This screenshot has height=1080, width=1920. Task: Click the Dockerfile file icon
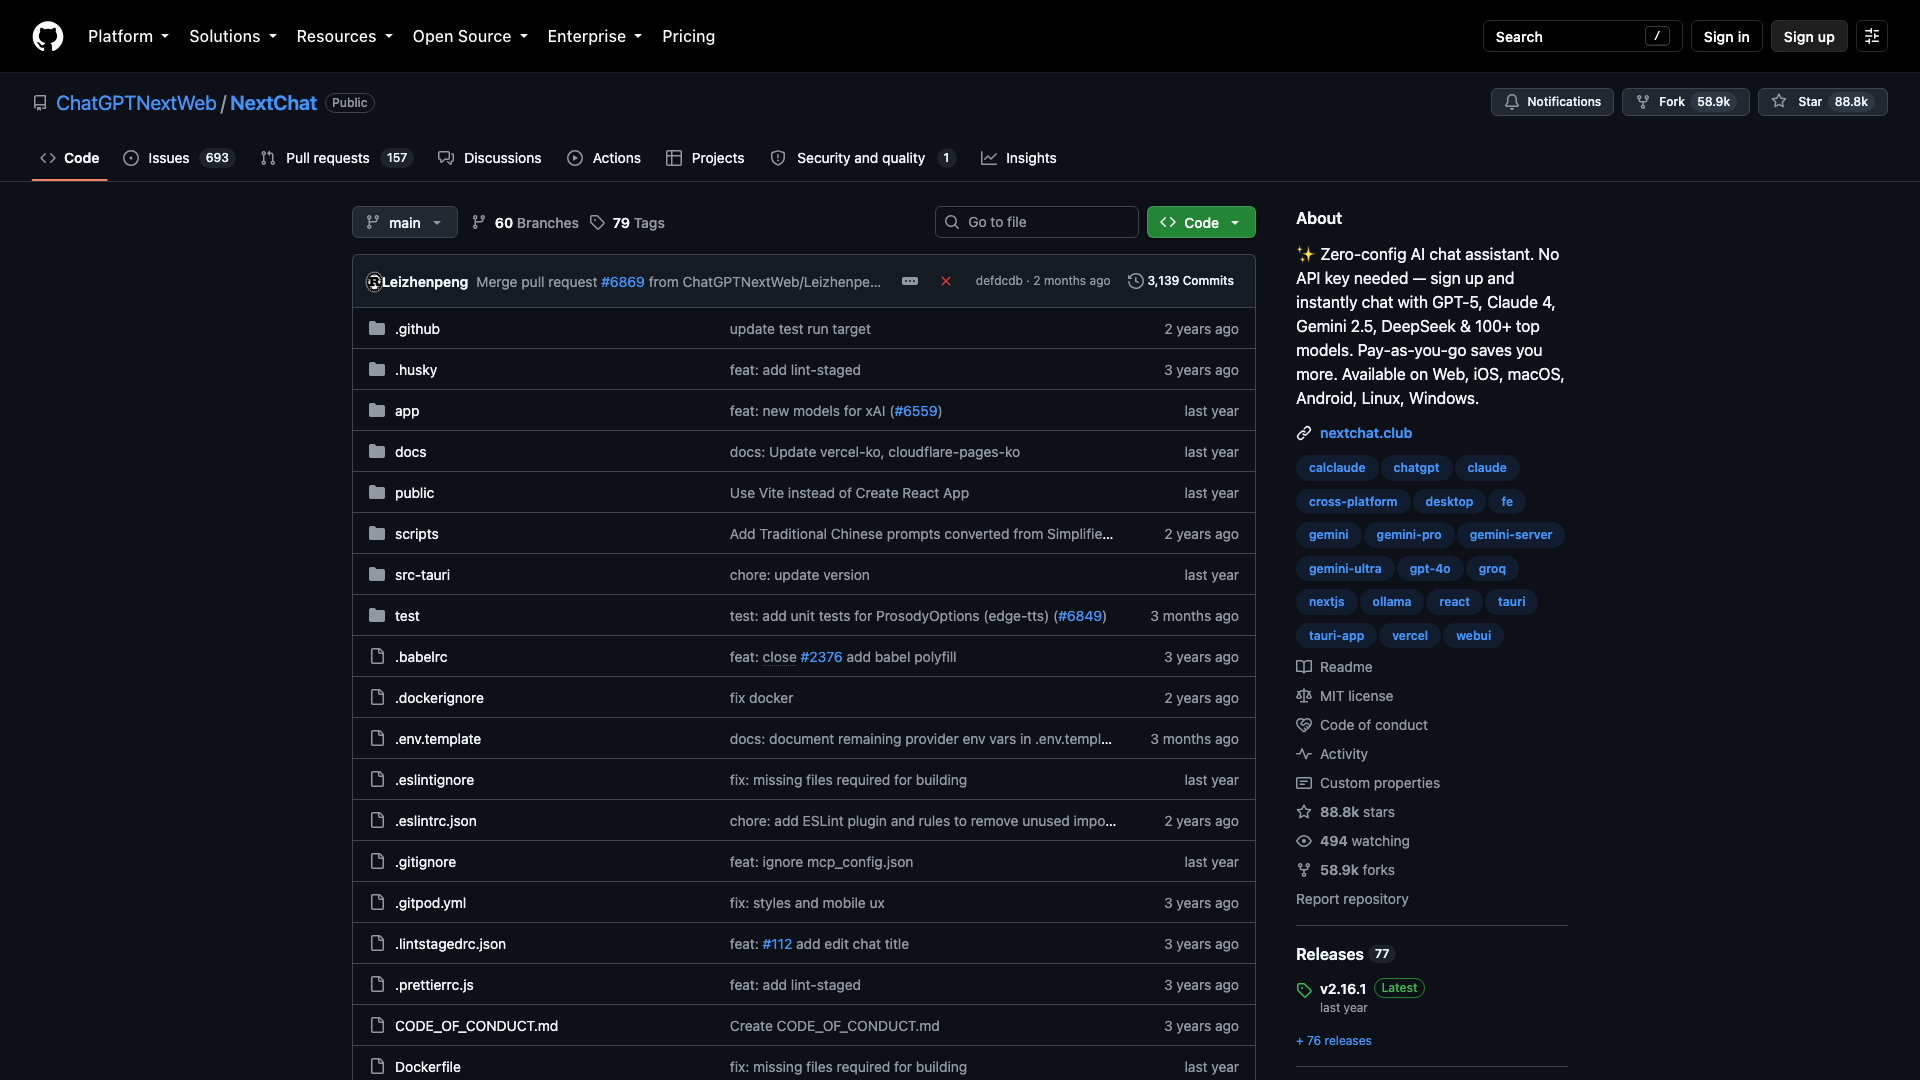(377, 1066)
